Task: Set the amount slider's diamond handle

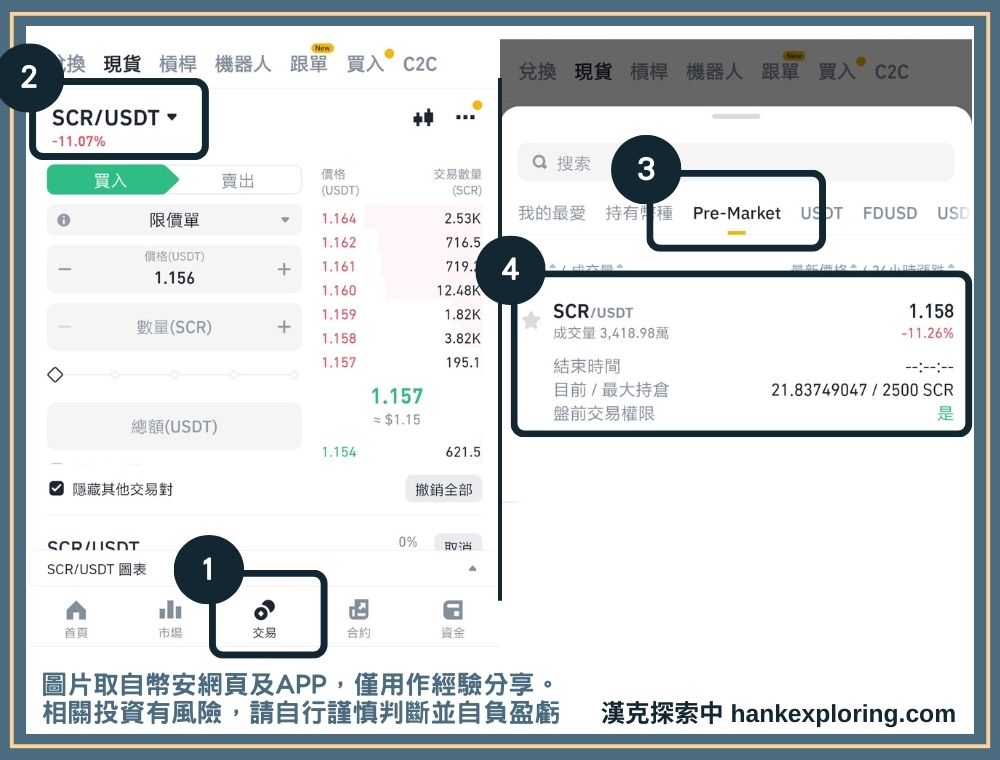Action: (55, 374)
